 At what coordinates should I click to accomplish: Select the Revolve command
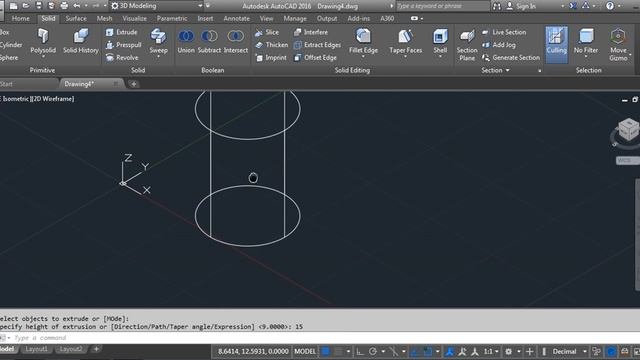coord(122,58)
